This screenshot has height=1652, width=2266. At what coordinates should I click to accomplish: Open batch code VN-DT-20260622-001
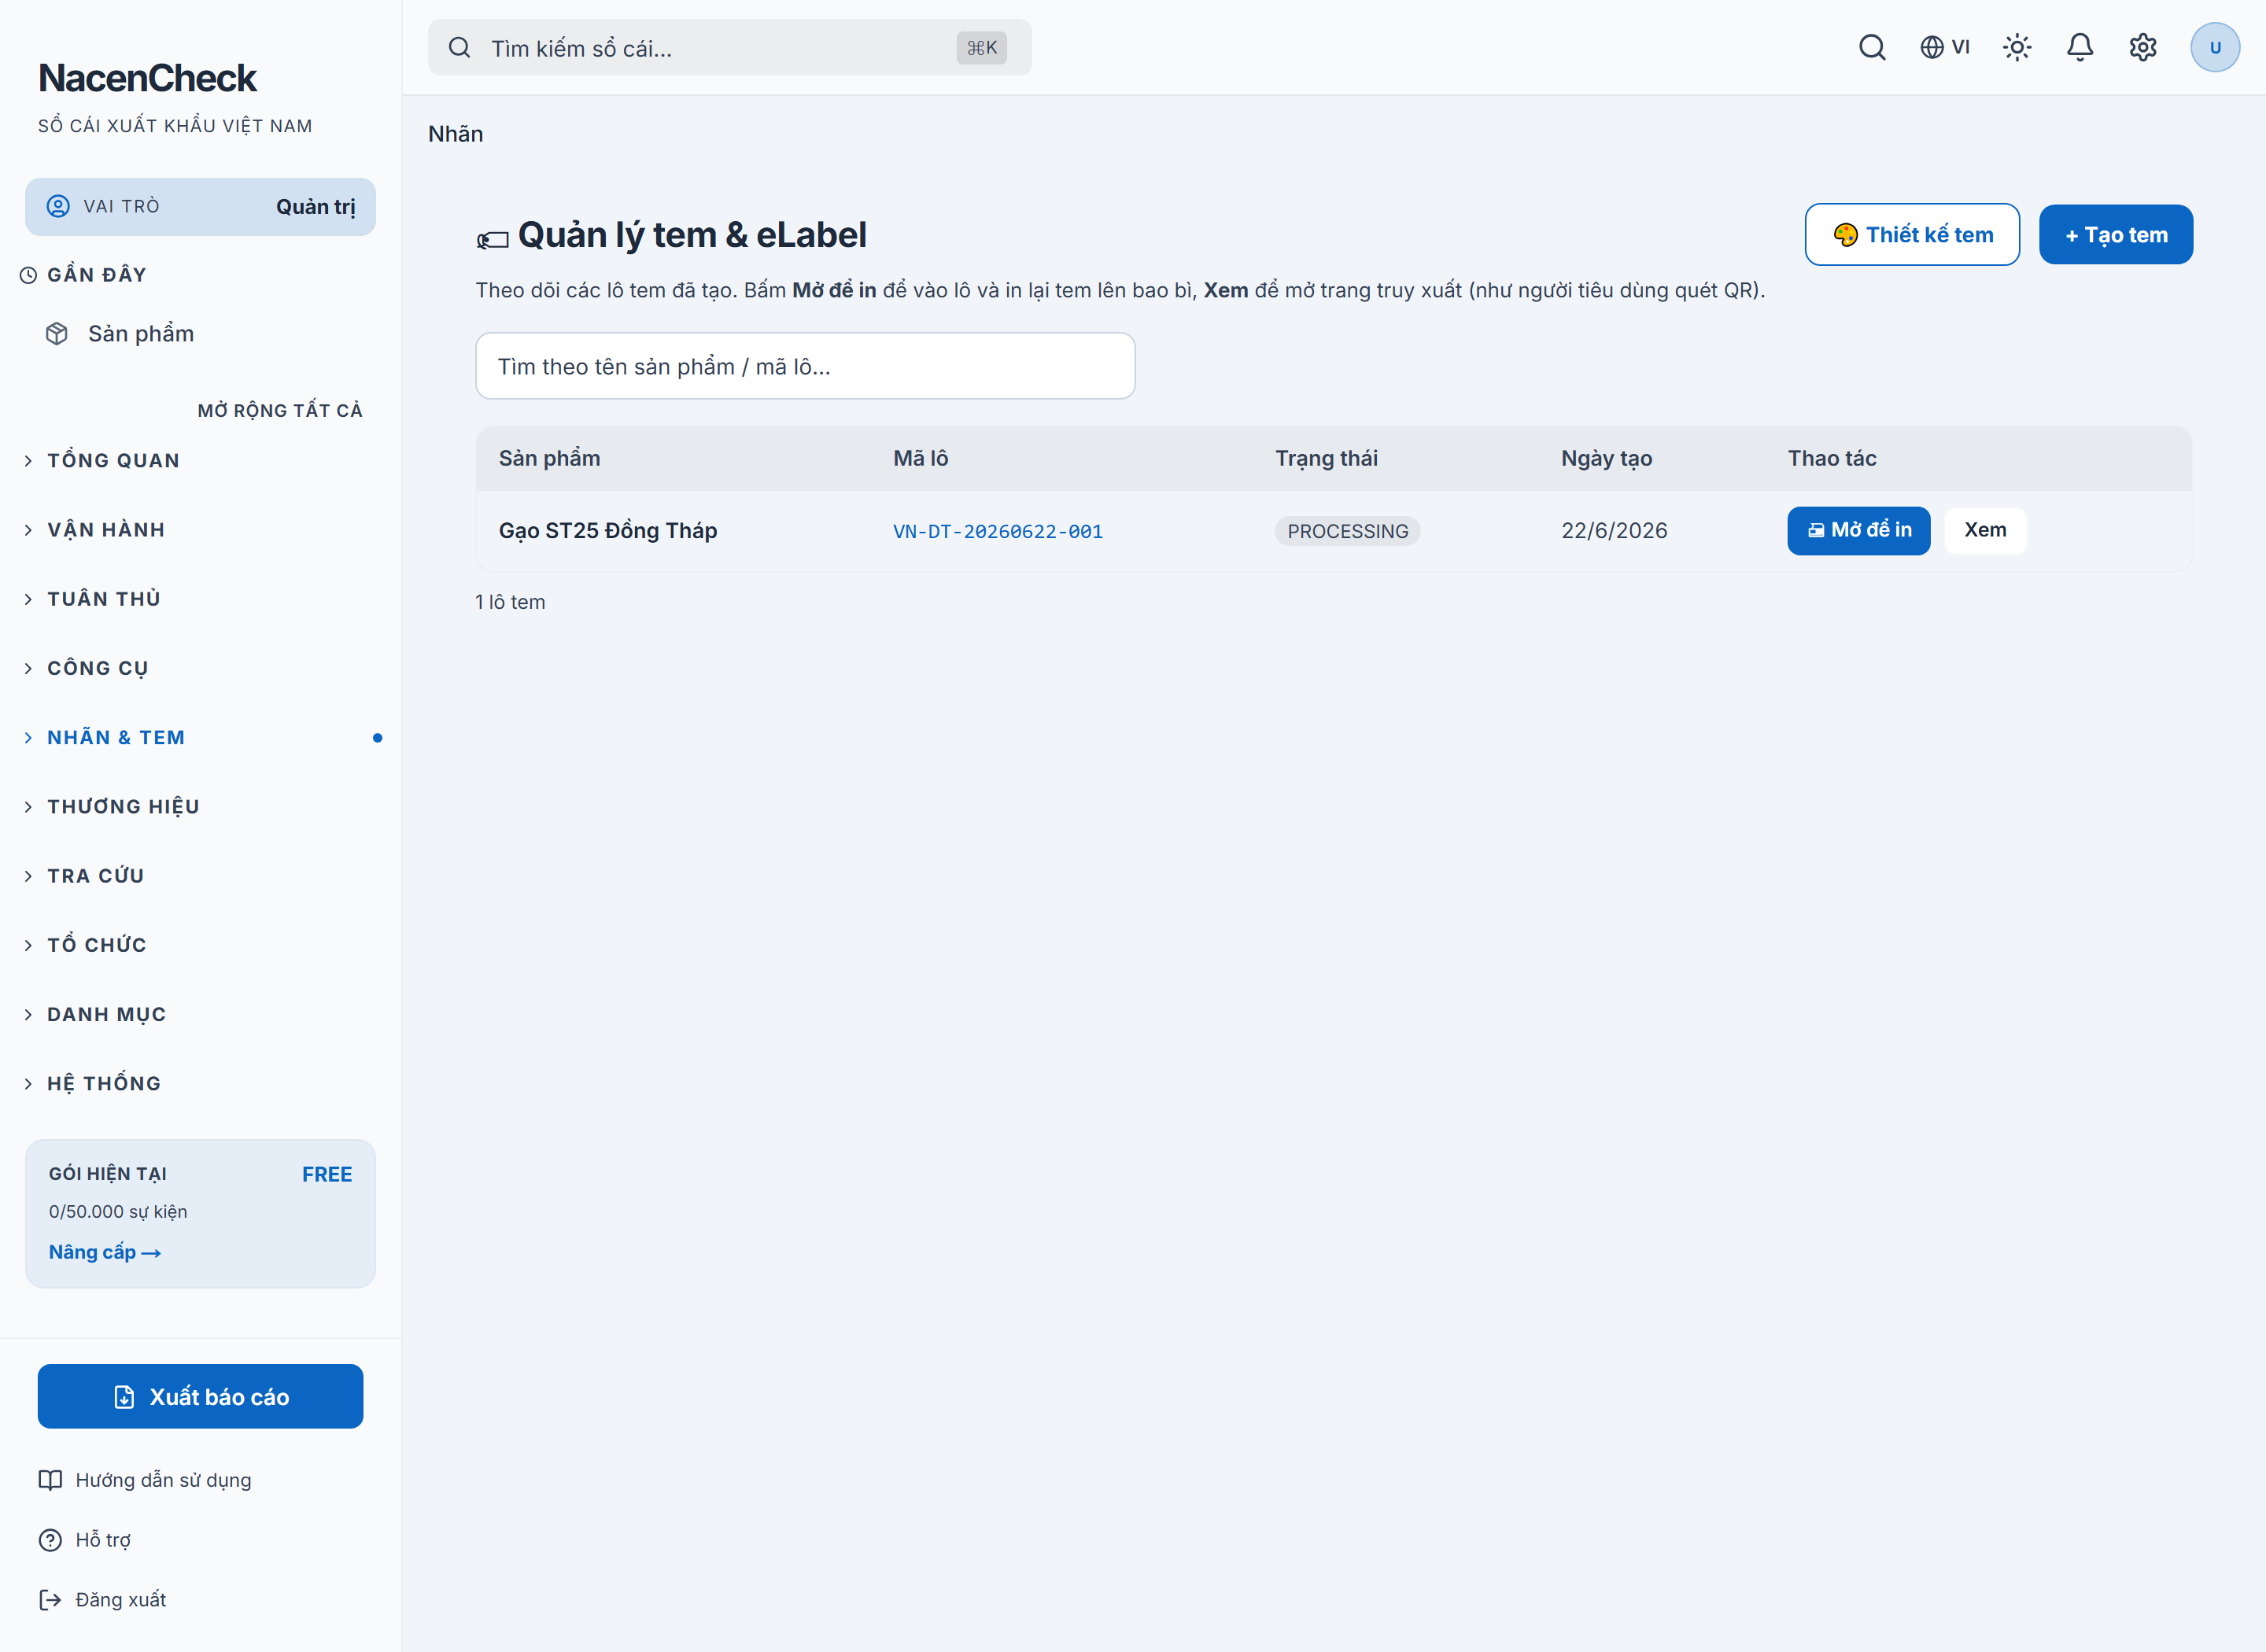(x=997, y=531)
